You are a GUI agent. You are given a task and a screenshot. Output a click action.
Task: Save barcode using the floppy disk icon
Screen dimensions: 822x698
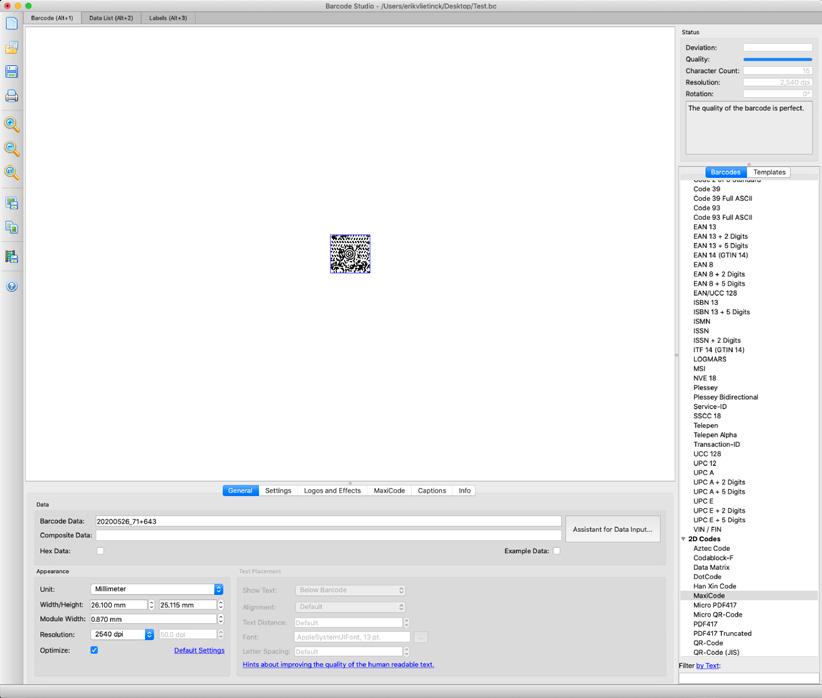coord(12,72)
